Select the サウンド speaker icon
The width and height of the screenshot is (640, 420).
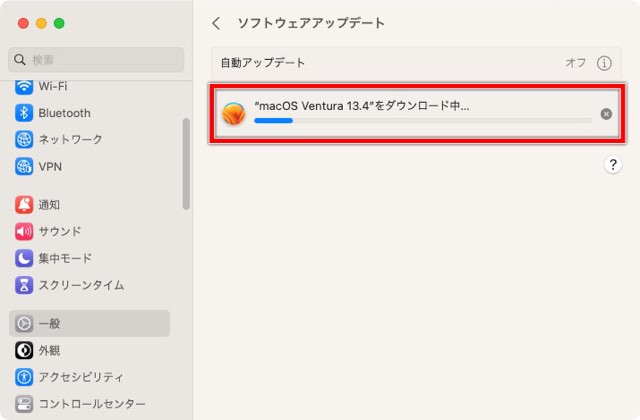(24, 231)
